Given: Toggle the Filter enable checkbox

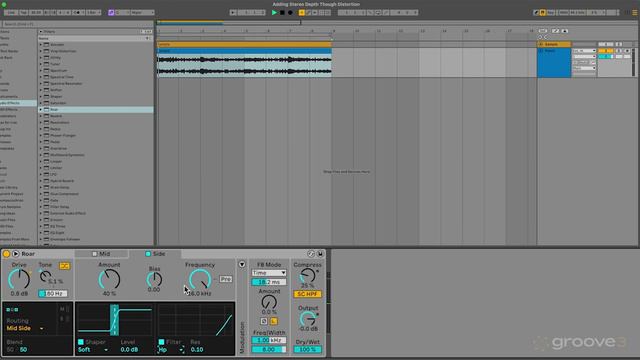Looking at the screenshot, I should click(x=161, y=342).
